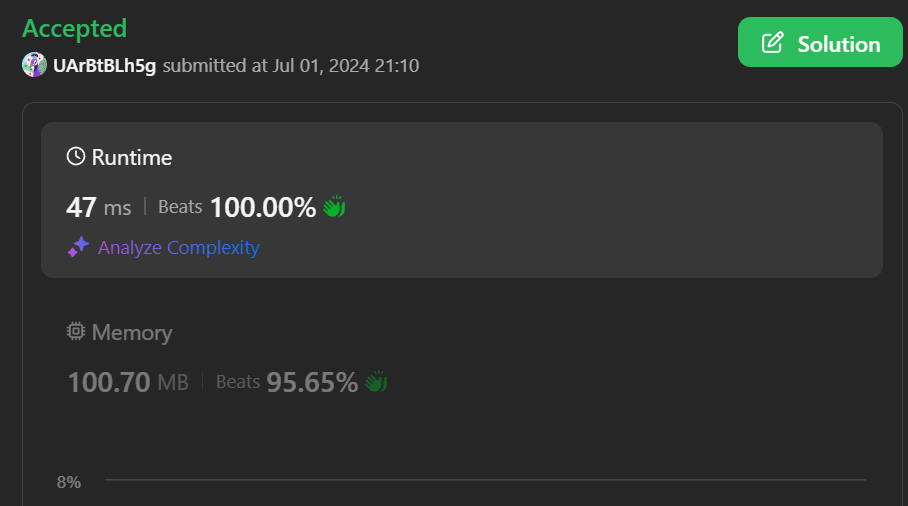
Task: Click the clapping hands icon after 100.00%
Action: click(334, 207)
